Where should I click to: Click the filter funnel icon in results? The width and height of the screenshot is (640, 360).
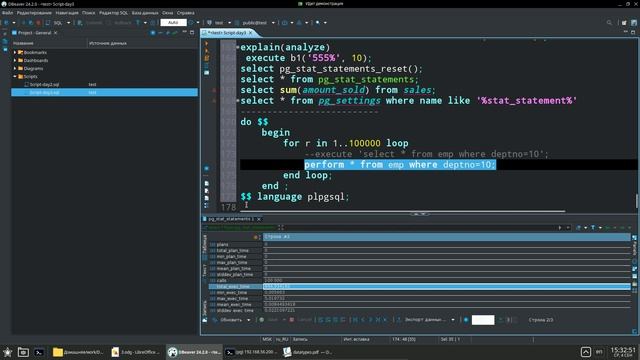tap(593, 227)
